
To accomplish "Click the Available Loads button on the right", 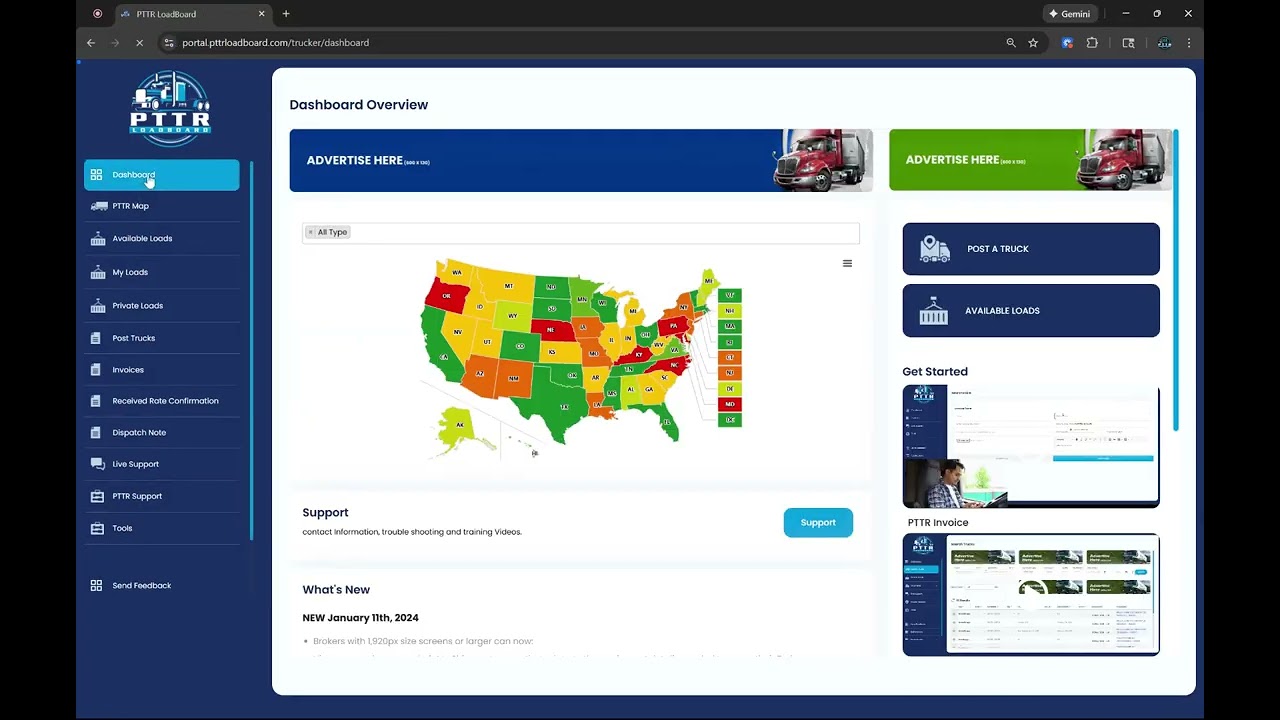I will coord(1031,311).
